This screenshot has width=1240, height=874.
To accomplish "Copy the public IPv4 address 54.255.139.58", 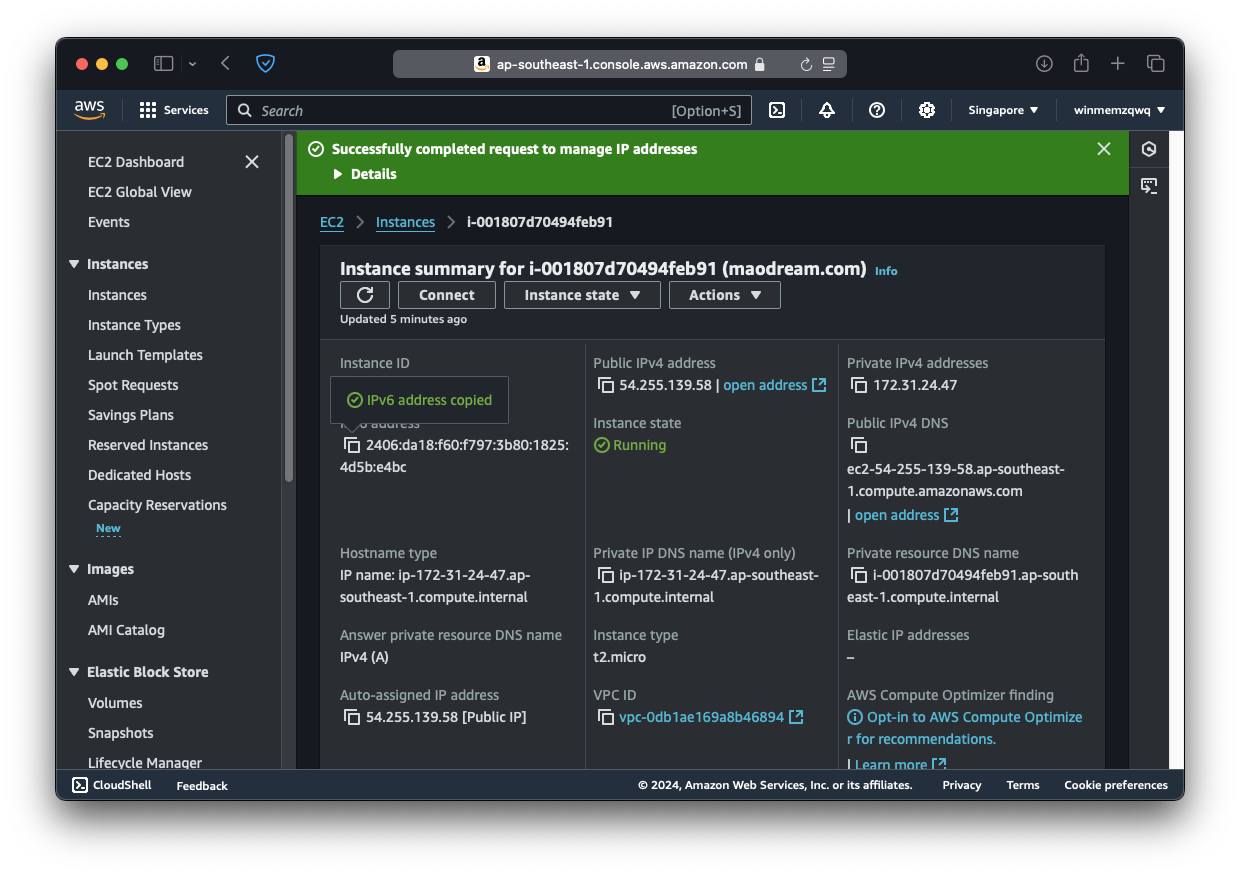I will point(606,385).
